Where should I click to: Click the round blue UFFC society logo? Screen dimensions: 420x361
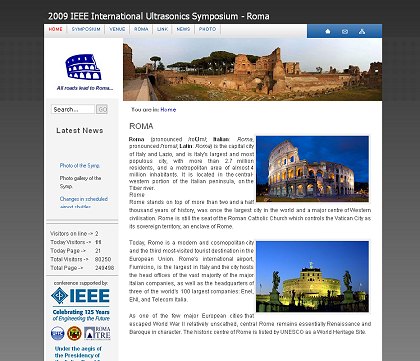58,333
